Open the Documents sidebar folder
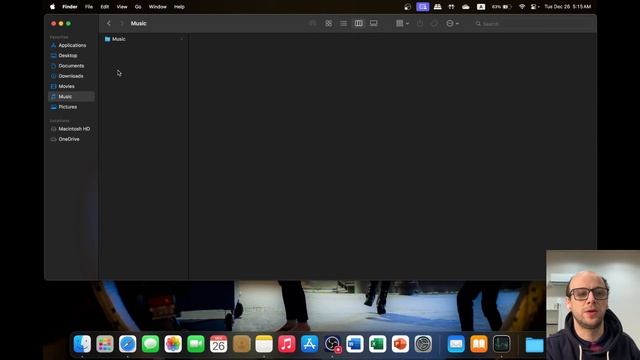 click(71, 66)
